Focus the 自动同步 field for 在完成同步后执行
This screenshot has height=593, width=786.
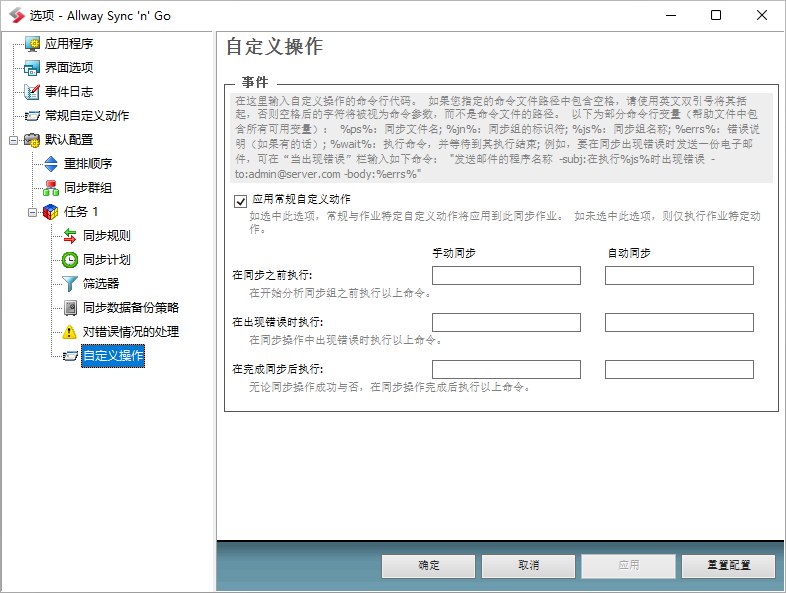679,369
